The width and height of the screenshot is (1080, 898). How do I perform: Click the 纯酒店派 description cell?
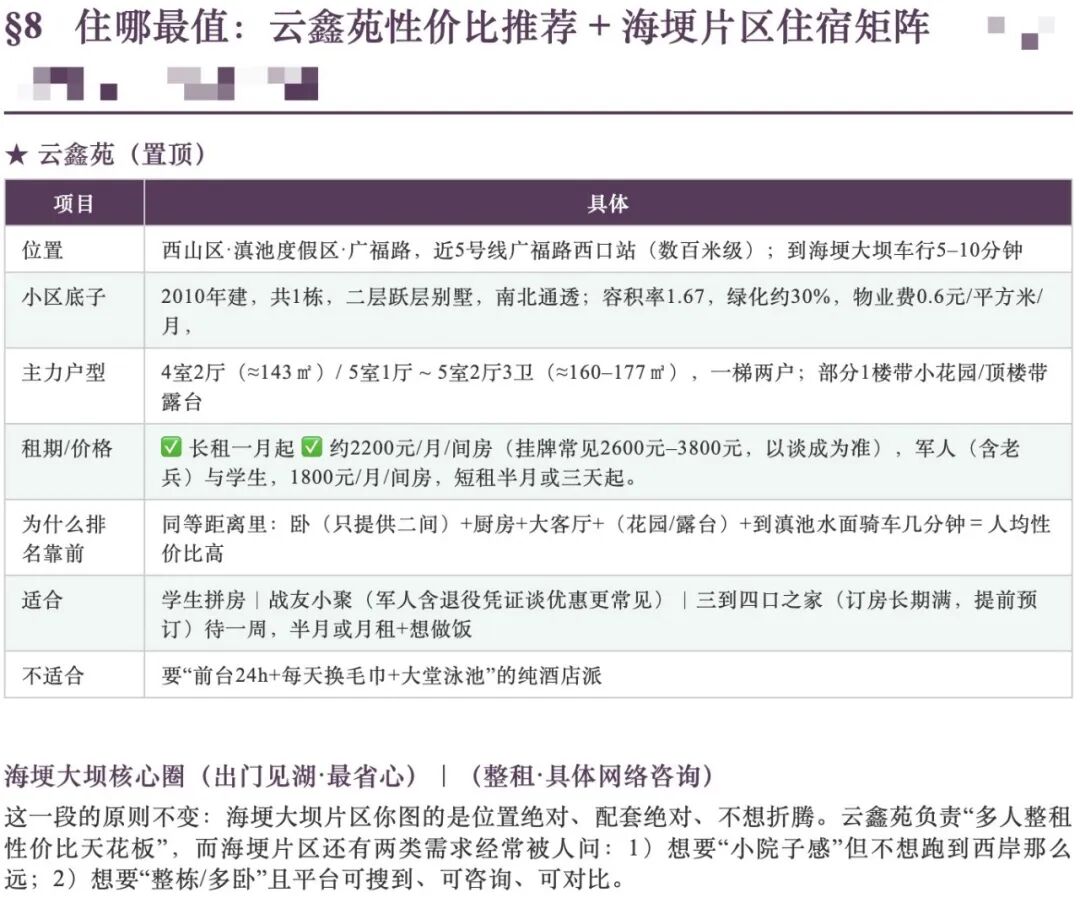click(x=608, y=676)
